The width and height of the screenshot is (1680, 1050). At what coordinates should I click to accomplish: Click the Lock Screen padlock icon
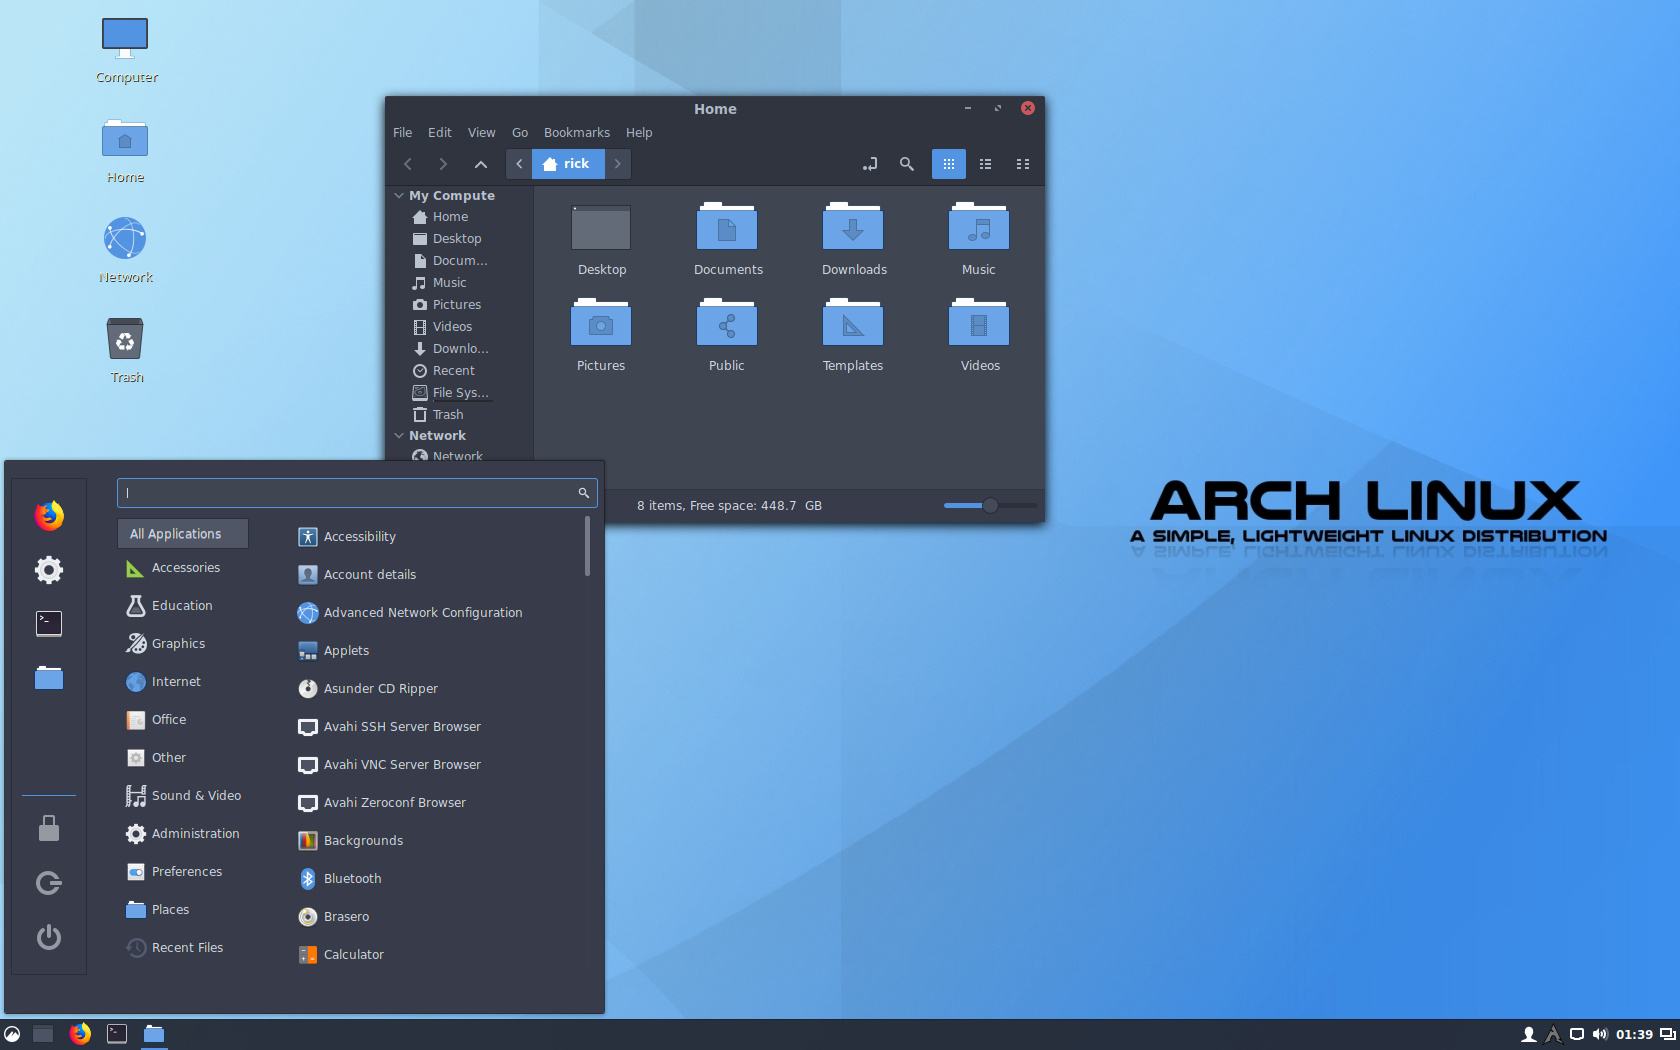tap(49, 828)
